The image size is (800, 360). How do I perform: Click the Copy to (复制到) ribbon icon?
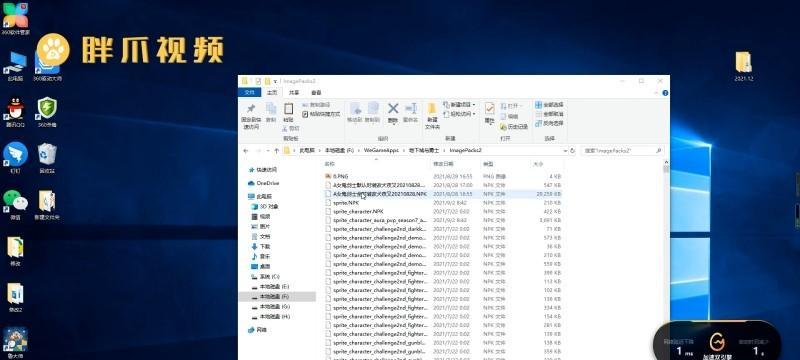pos(372,112)
